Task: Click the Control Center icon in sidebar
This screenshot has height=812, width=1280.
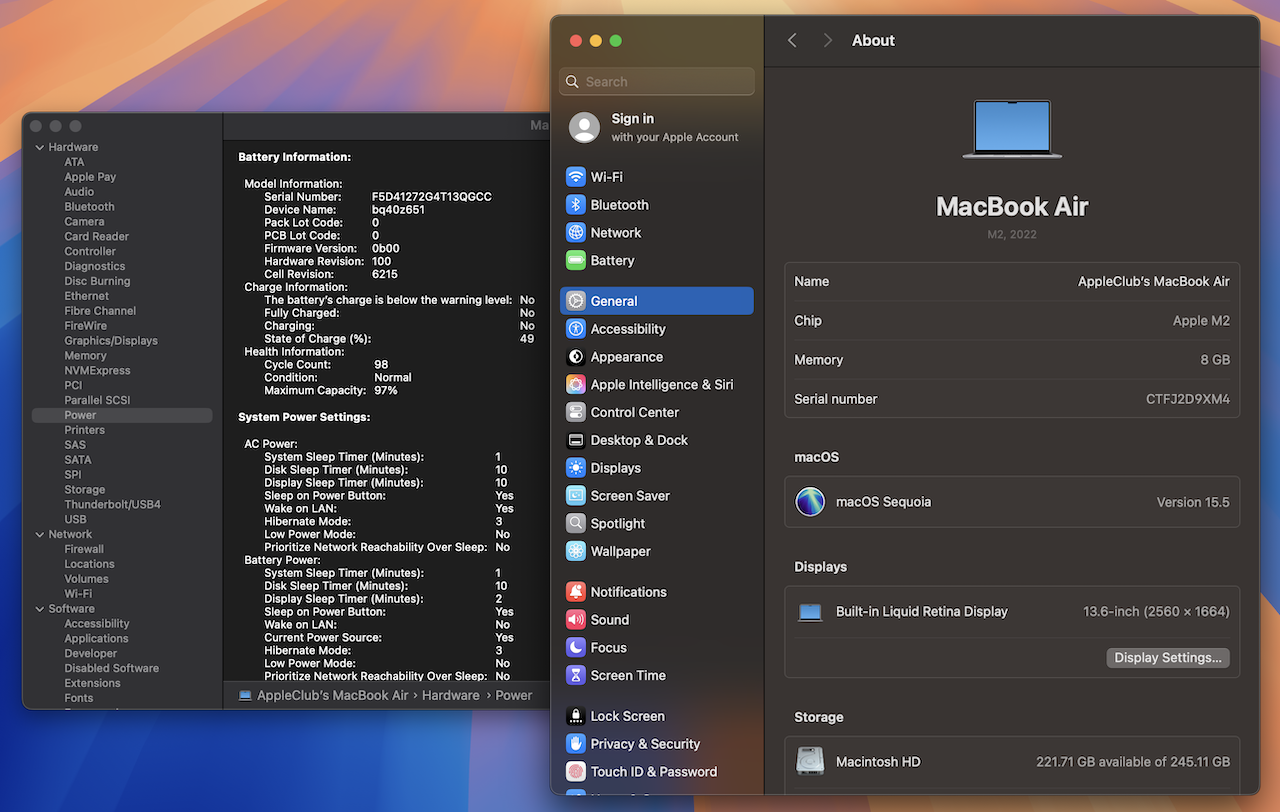Action: 575,412
